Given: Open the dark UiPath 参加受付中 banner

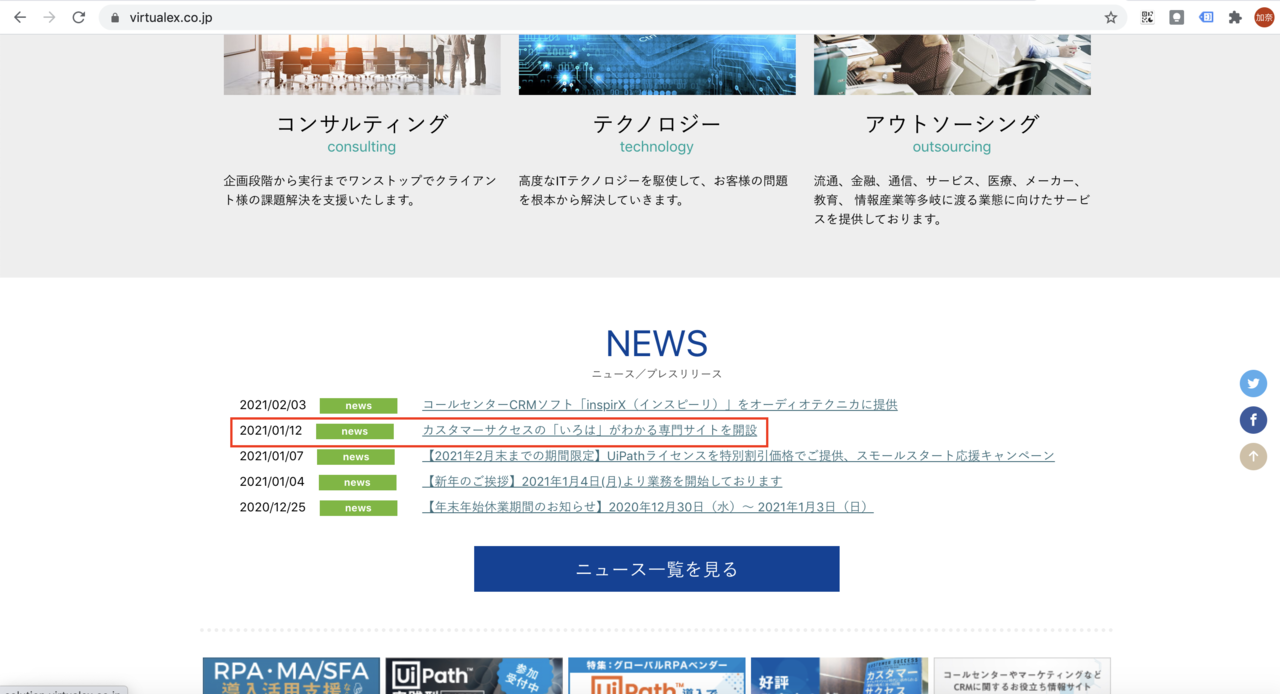Looking at the screenshot, I should (x=474, y=676).
